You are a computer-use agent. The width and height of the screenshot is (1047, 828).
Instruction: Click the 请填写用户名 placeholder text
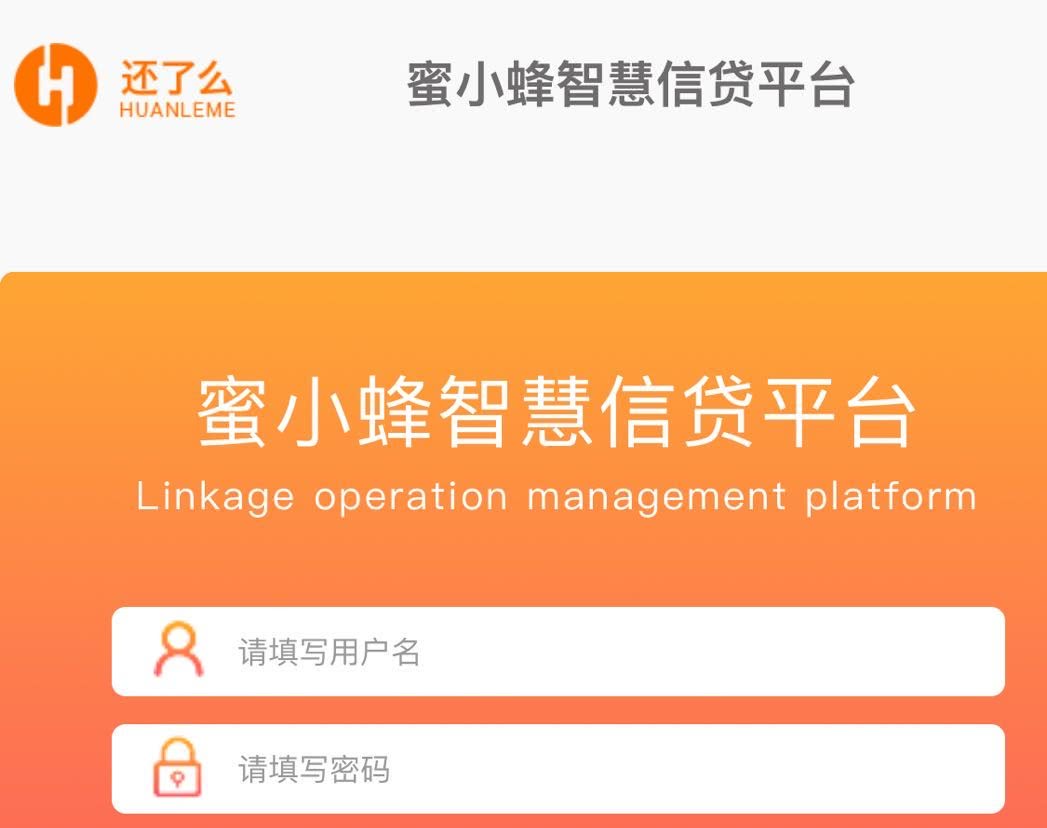(329, 652)
